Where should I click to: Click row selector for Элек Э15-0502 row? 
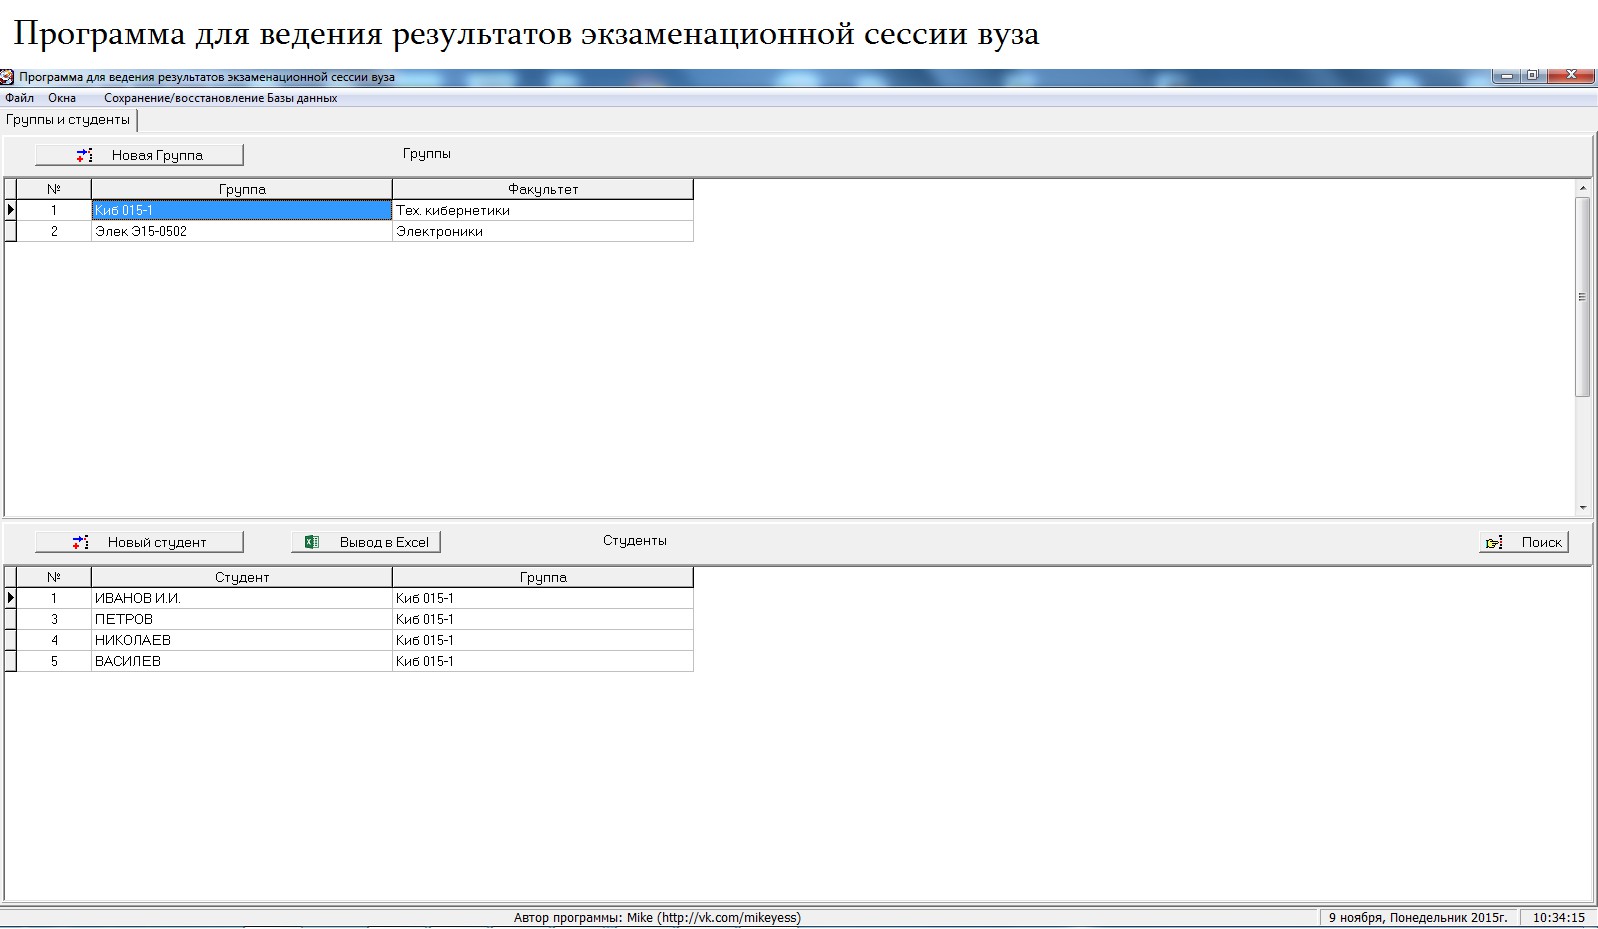pos(10,231)
